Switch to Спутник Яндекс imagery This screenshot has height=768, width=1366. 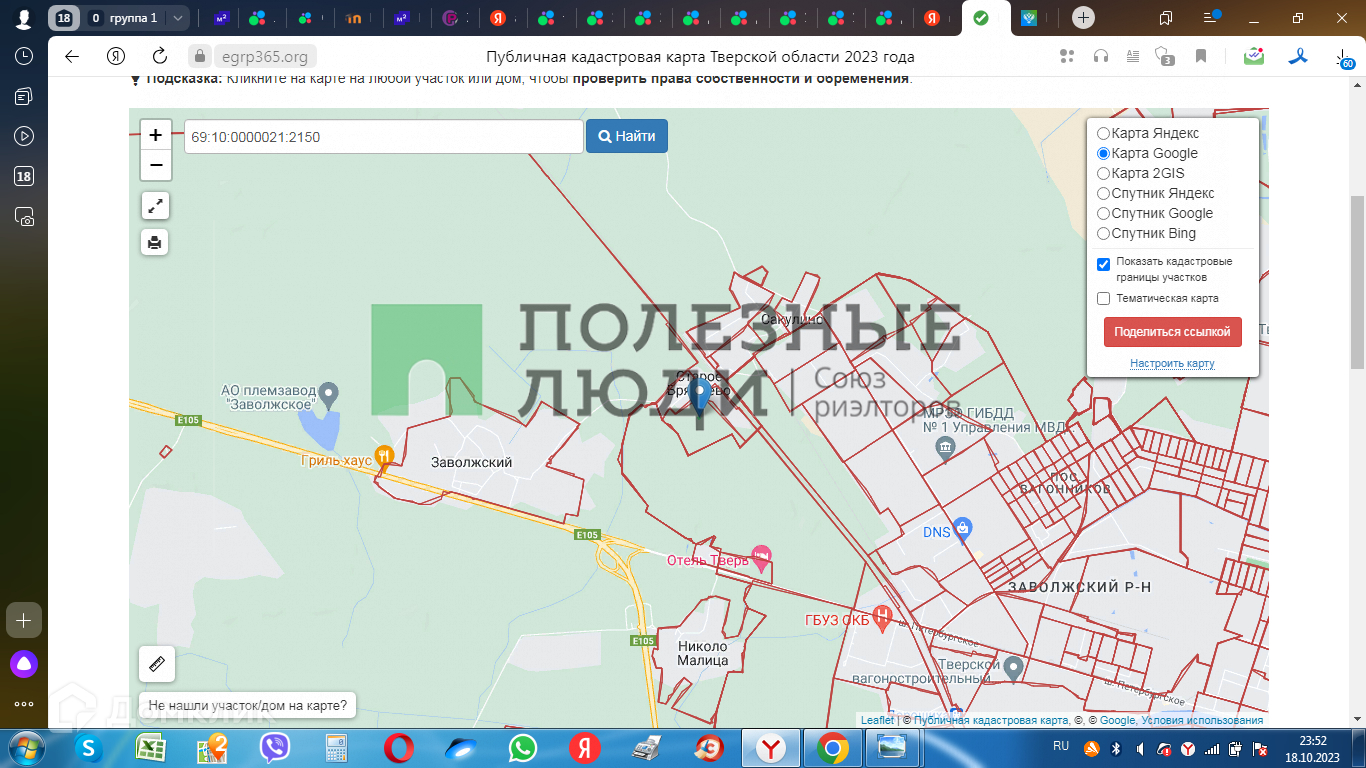point(1104,193)
